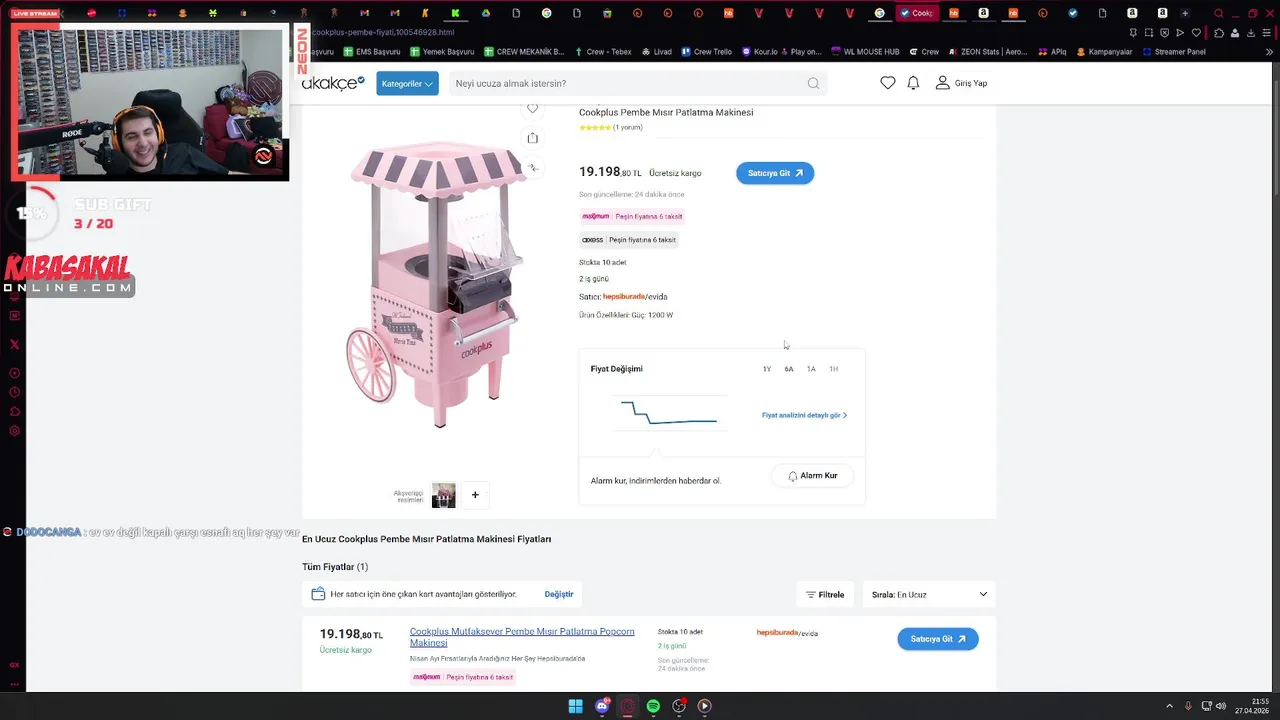Open browser search icon in tab bar
The width and height of the screenshot is (1280, 720).
point(1218,13)
